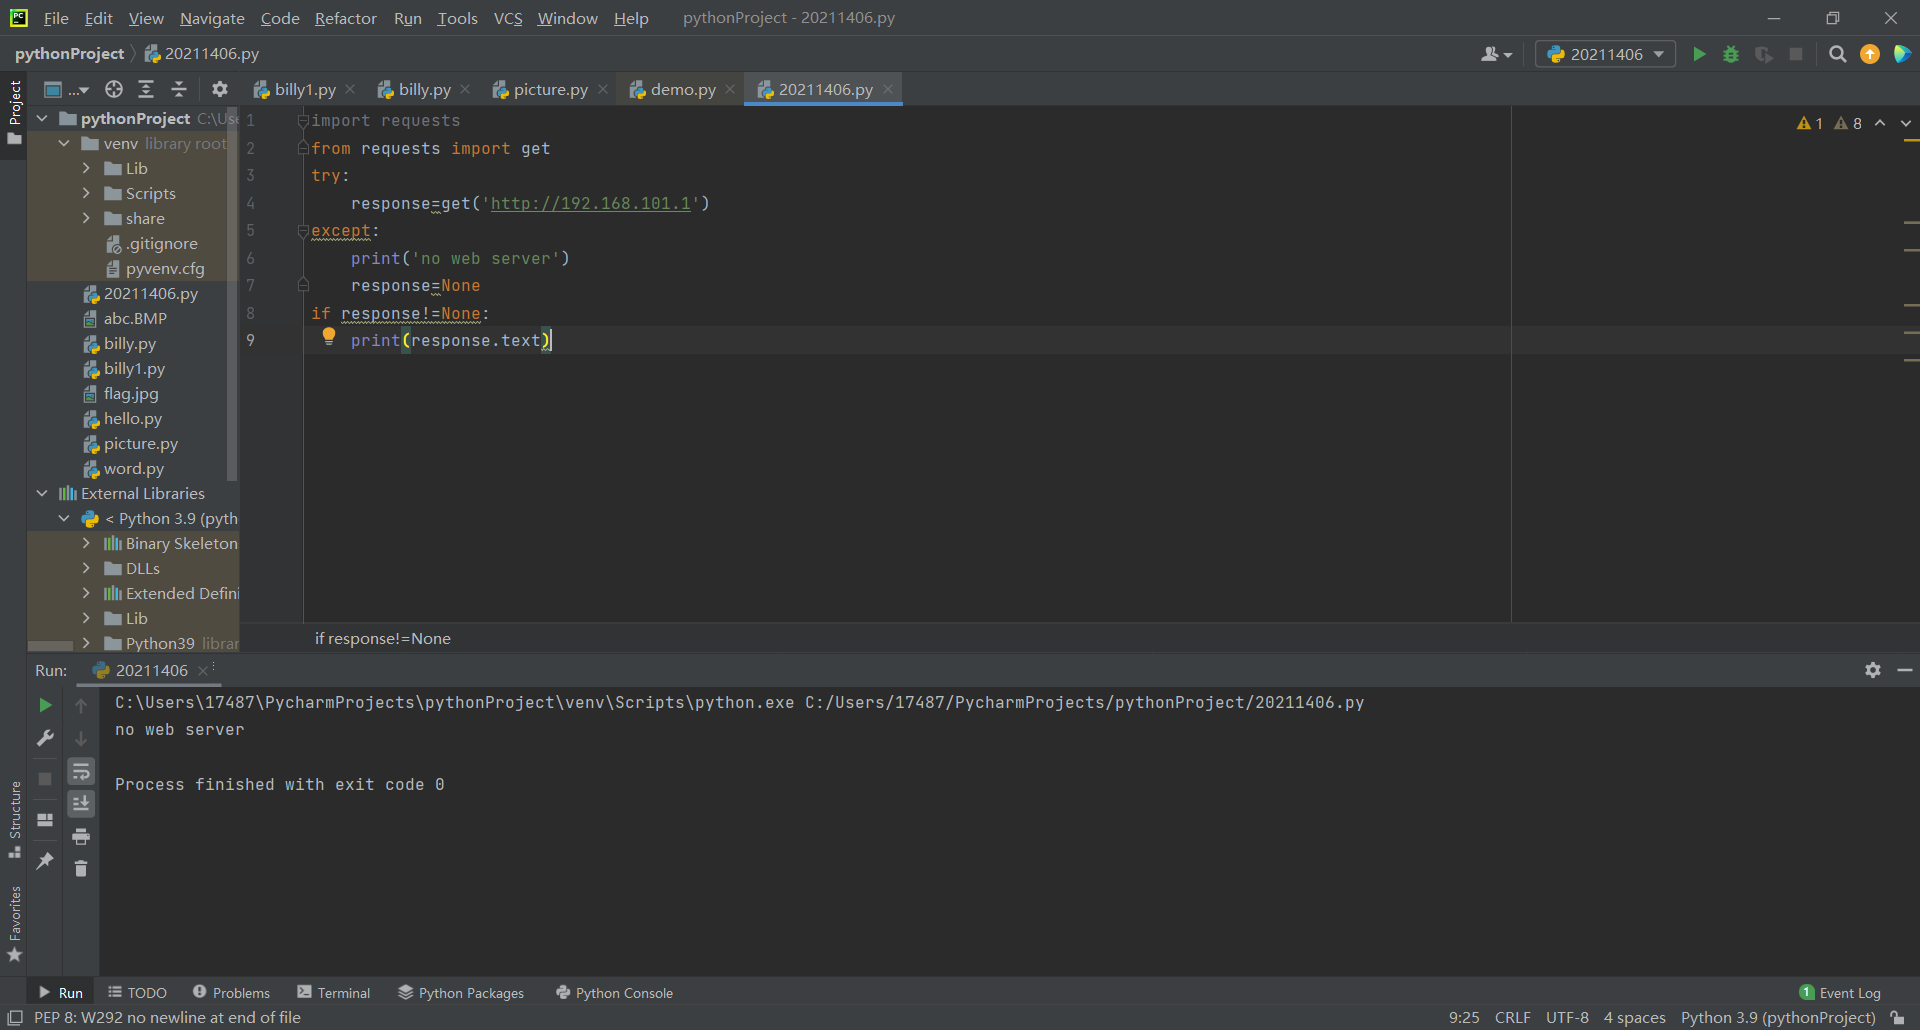Change file encoding UTF-8
The height and width of the screenshot is (1030, 1920).
(1567, 1017)
